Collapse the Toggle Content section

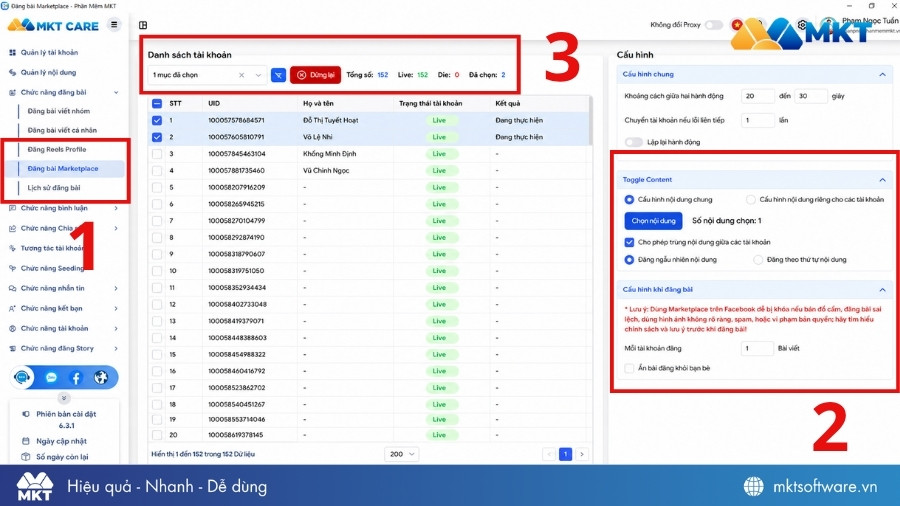(x=882, y=180)
